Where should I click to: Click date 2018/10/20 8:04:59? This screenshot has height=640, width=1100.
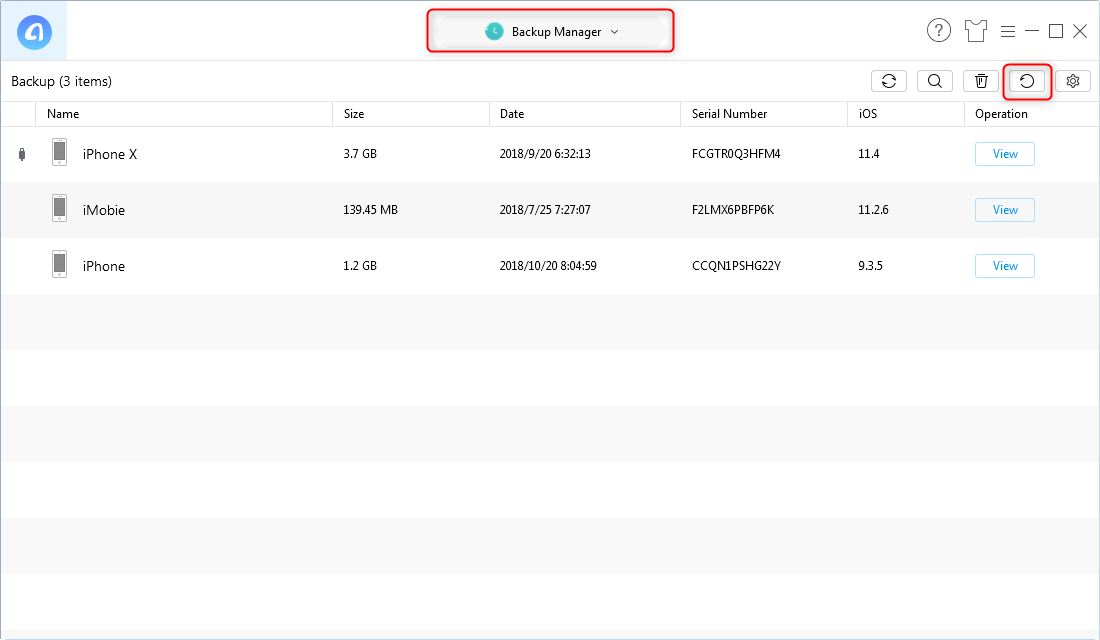pyautogui.click(x=548, y=266)
